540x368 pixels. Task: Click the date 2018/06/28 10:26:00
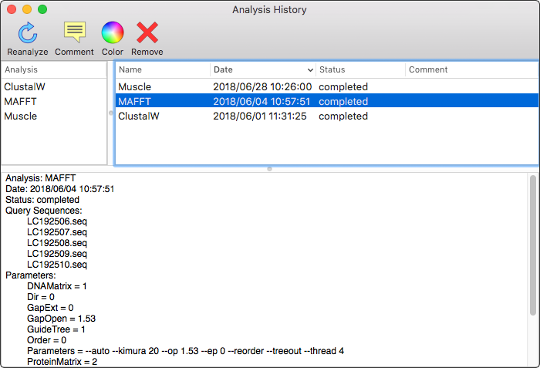click(x=262, y=87)
